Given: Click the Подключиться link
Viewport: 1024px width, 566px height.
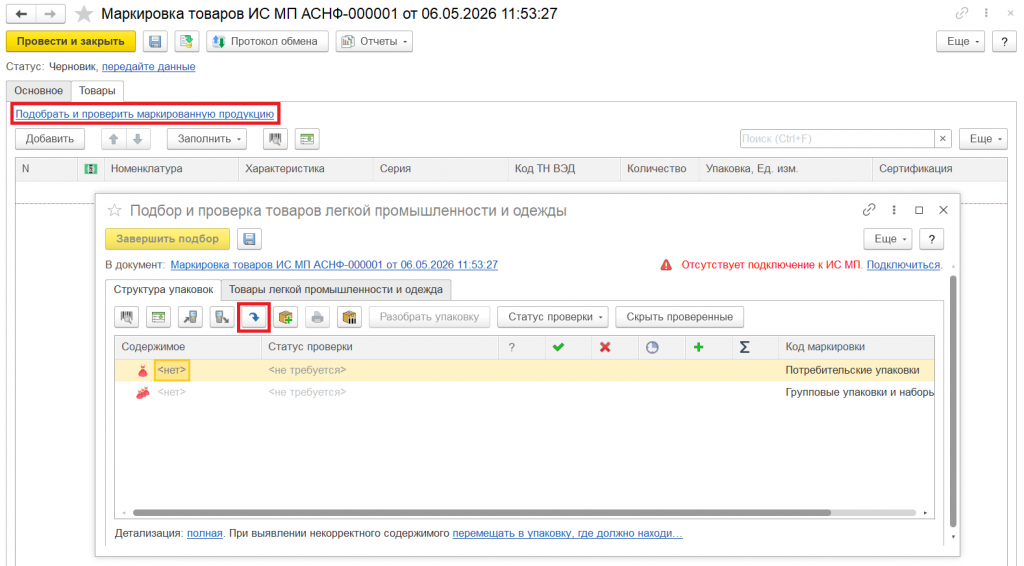Looking at the screenshot, I should coord(903,265).
